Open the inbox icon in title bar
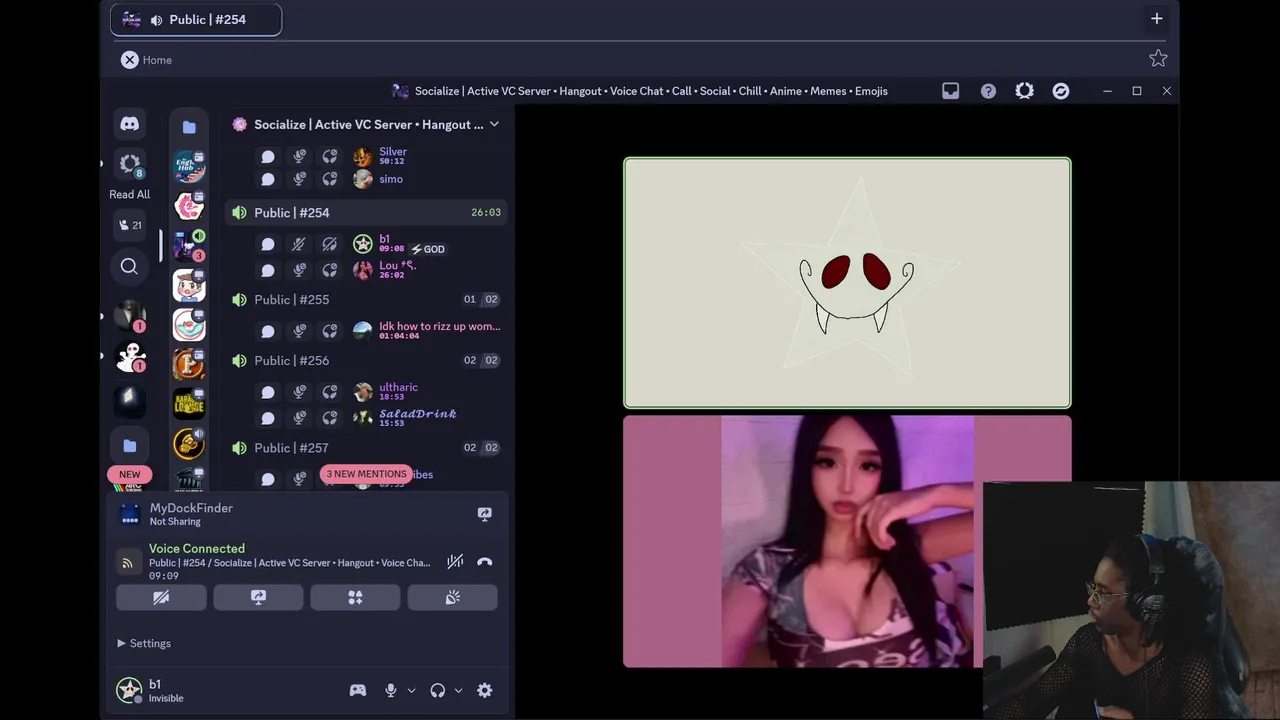The height and width of the screenshot is (720, 1280). [951, 91]
